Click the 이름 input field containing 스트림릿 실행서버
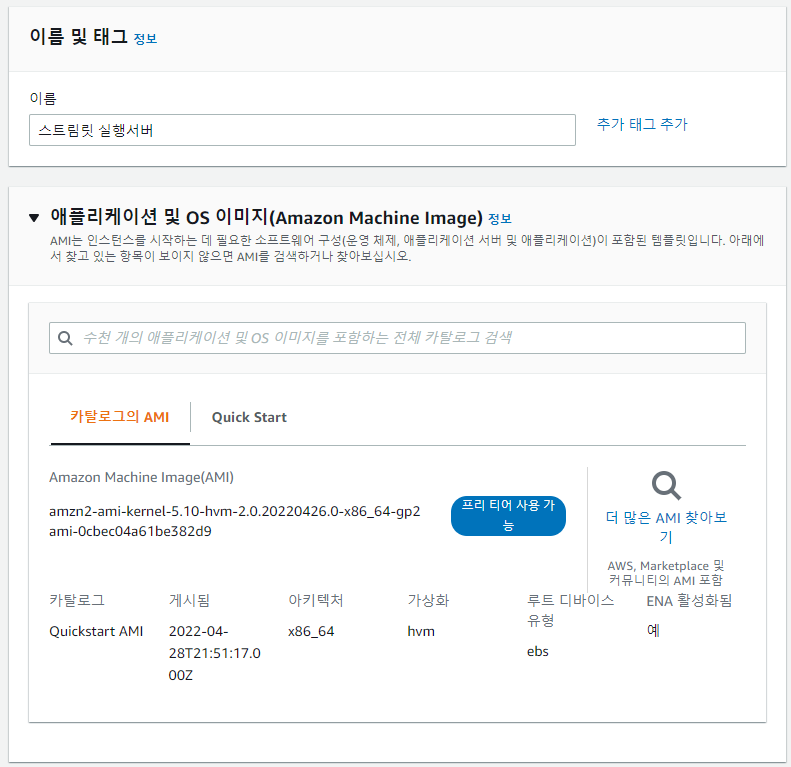Screen dimensions: 791x767 point(302,130)
